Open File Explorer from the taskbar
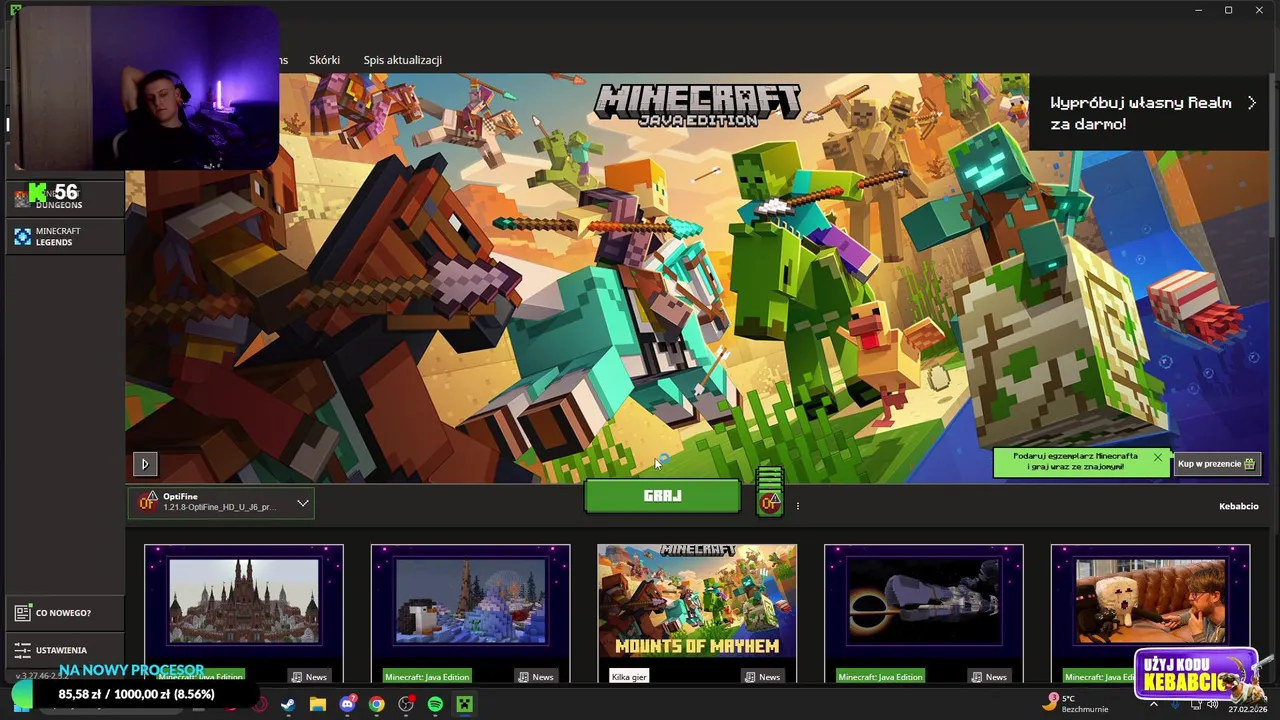1280x720 pixels. pyautogui.click(x=318, y=704)
